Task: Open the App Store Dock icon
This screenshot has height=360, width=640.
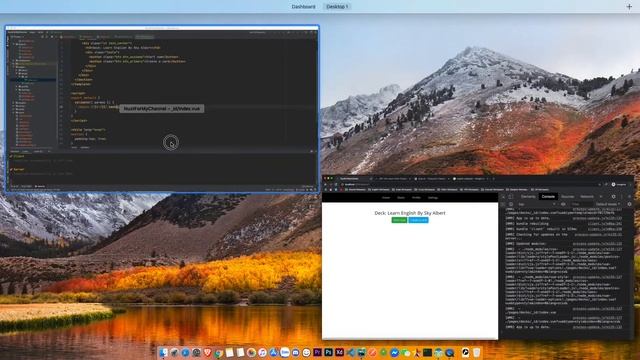Action: click(x=273, y=352)
